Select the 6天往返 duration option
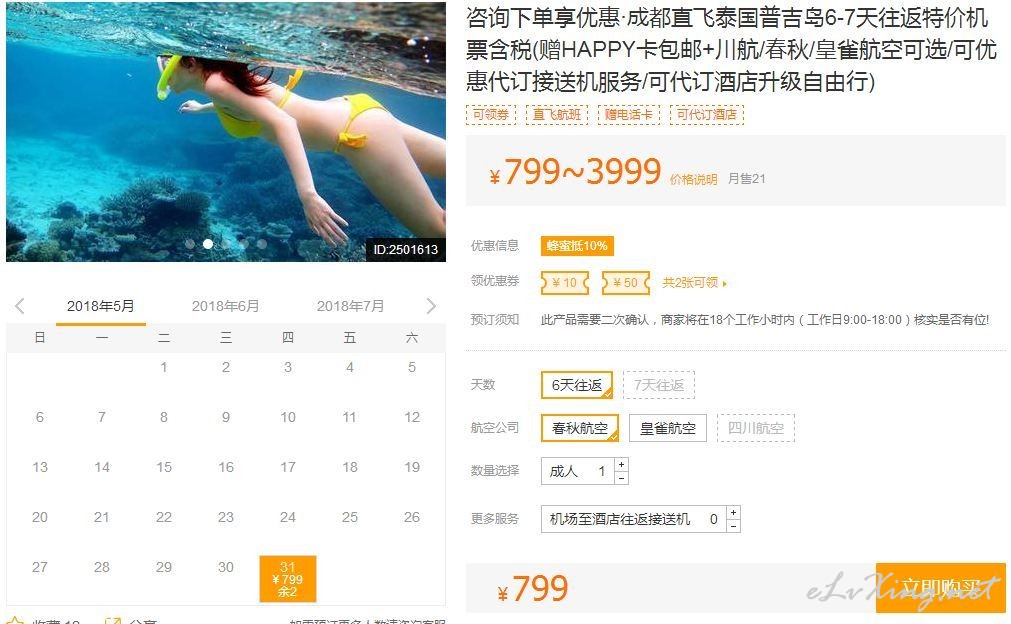1011x624 pixels. [577, 385]
